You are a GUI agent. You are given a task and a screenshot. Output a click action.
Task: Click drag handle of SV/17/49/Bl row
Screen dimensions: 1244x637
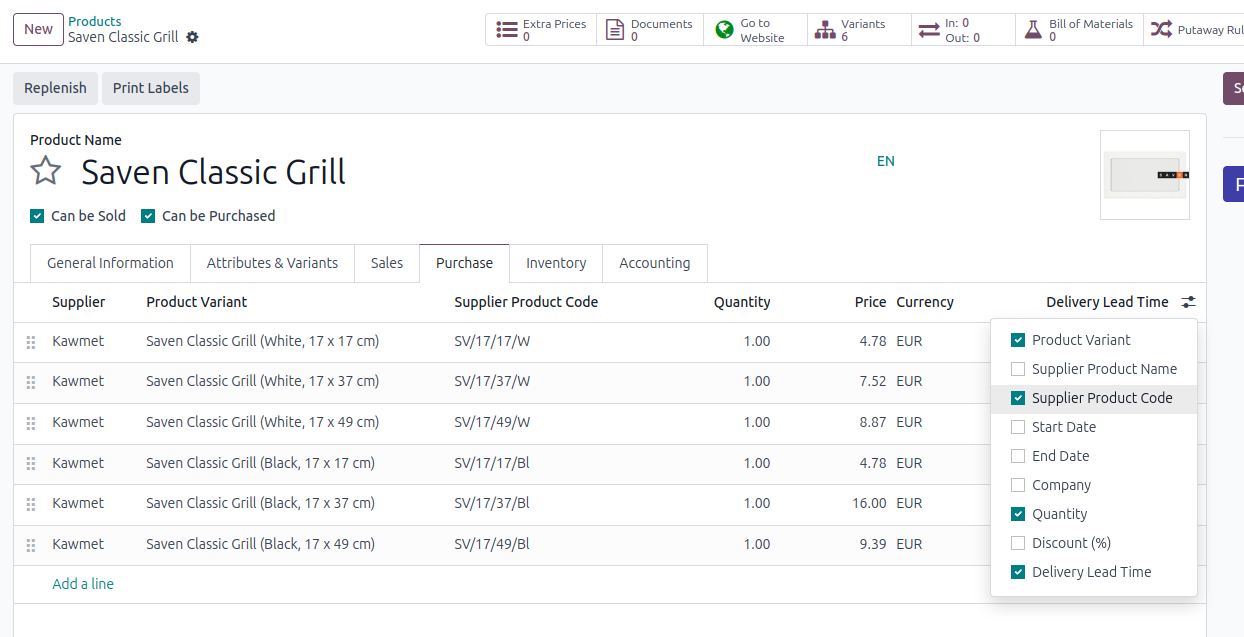point(31,545)
